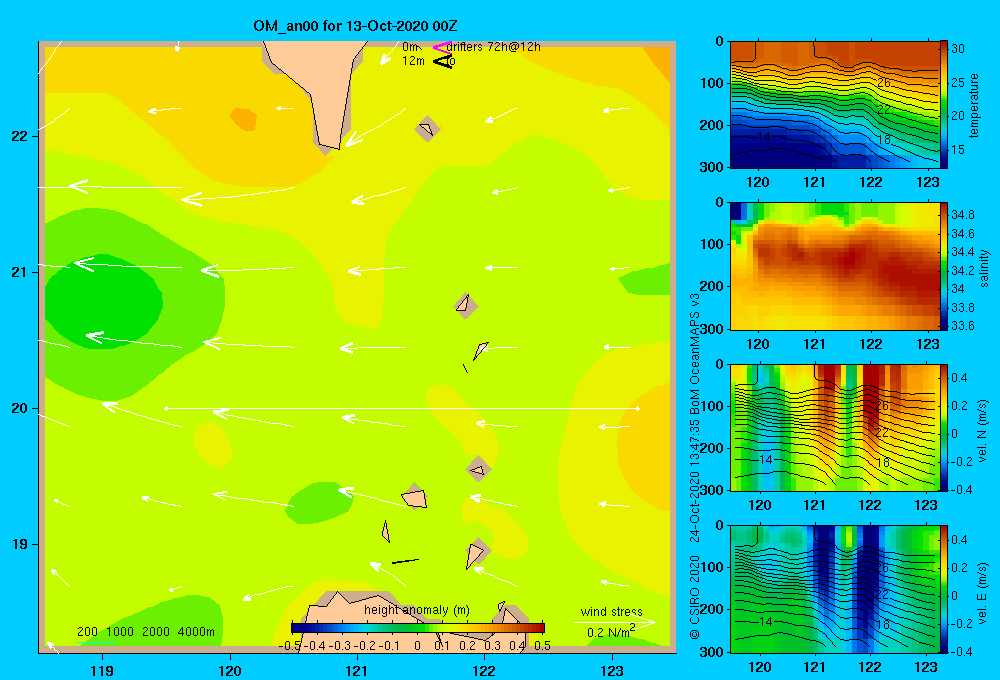Click the 'temperature' axis label
The width and height of the screenshot is (1000, 680).
pyautogui.click(x=974, y=105)
